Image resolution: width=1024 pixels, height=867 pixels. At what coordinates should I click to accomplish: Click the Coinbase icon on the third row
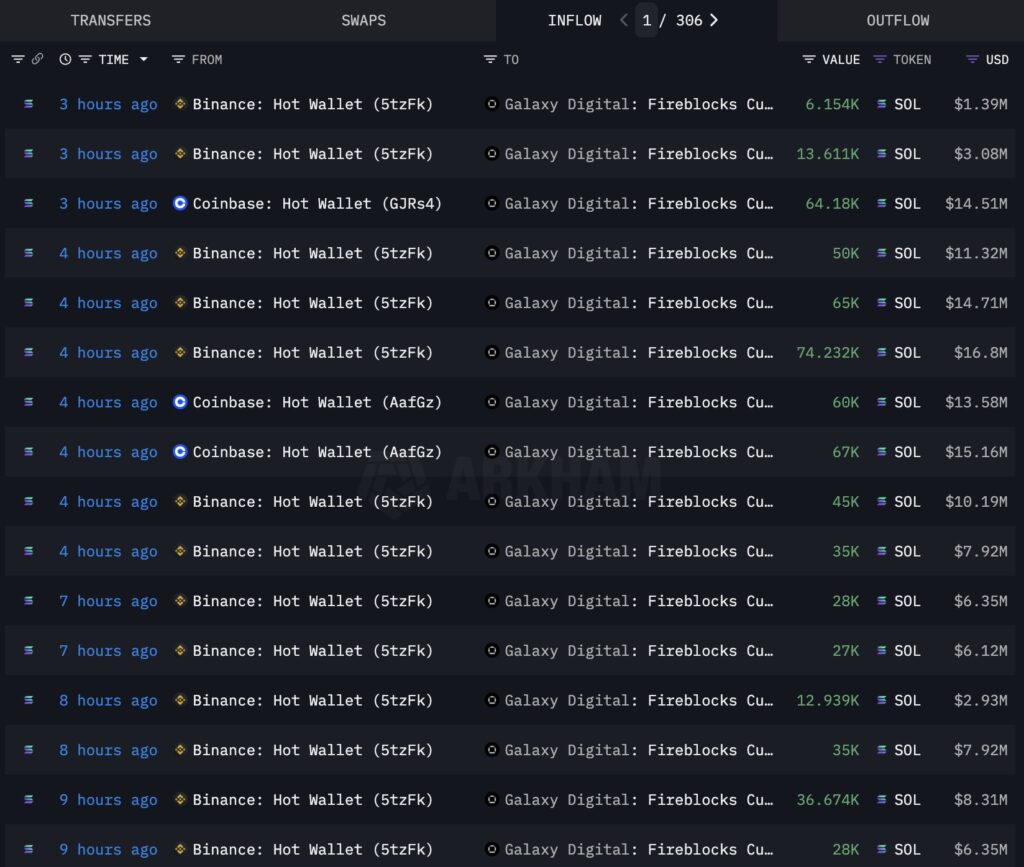pyautogui.click(x=178, y=203)
